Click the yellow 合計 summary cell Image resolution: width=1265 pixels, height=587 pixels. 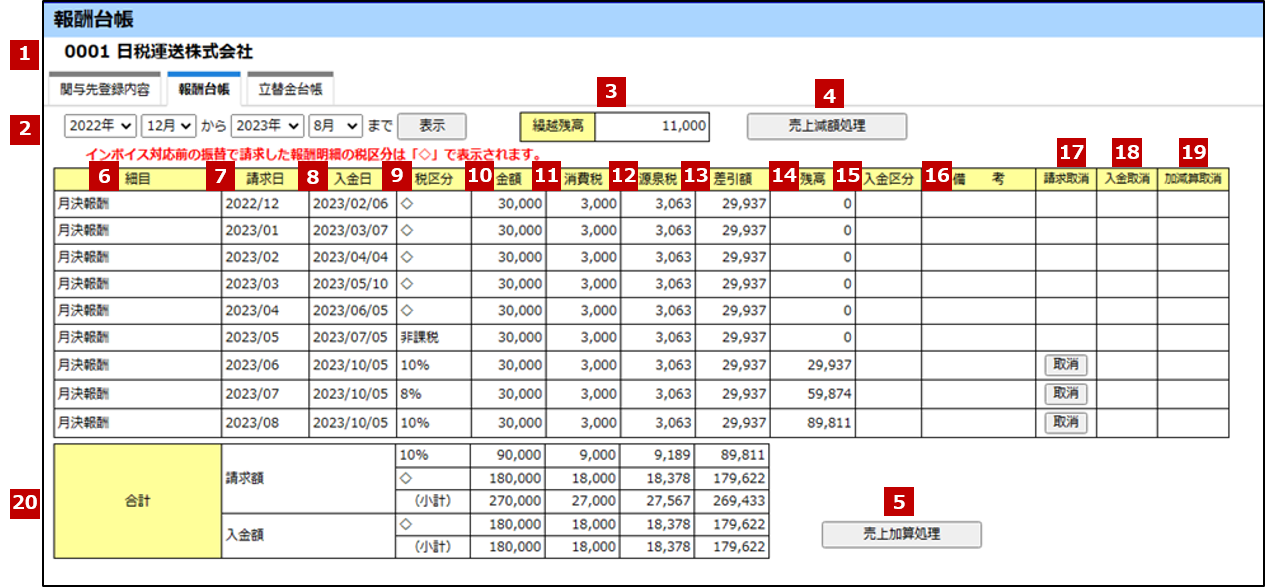click(138, 501)
